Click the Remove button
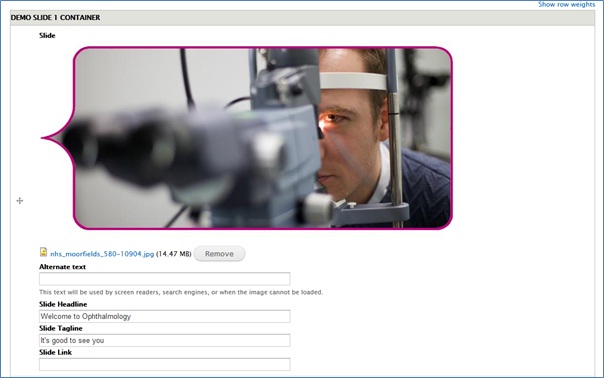This screenshot has width=604, height=378. 219,254
